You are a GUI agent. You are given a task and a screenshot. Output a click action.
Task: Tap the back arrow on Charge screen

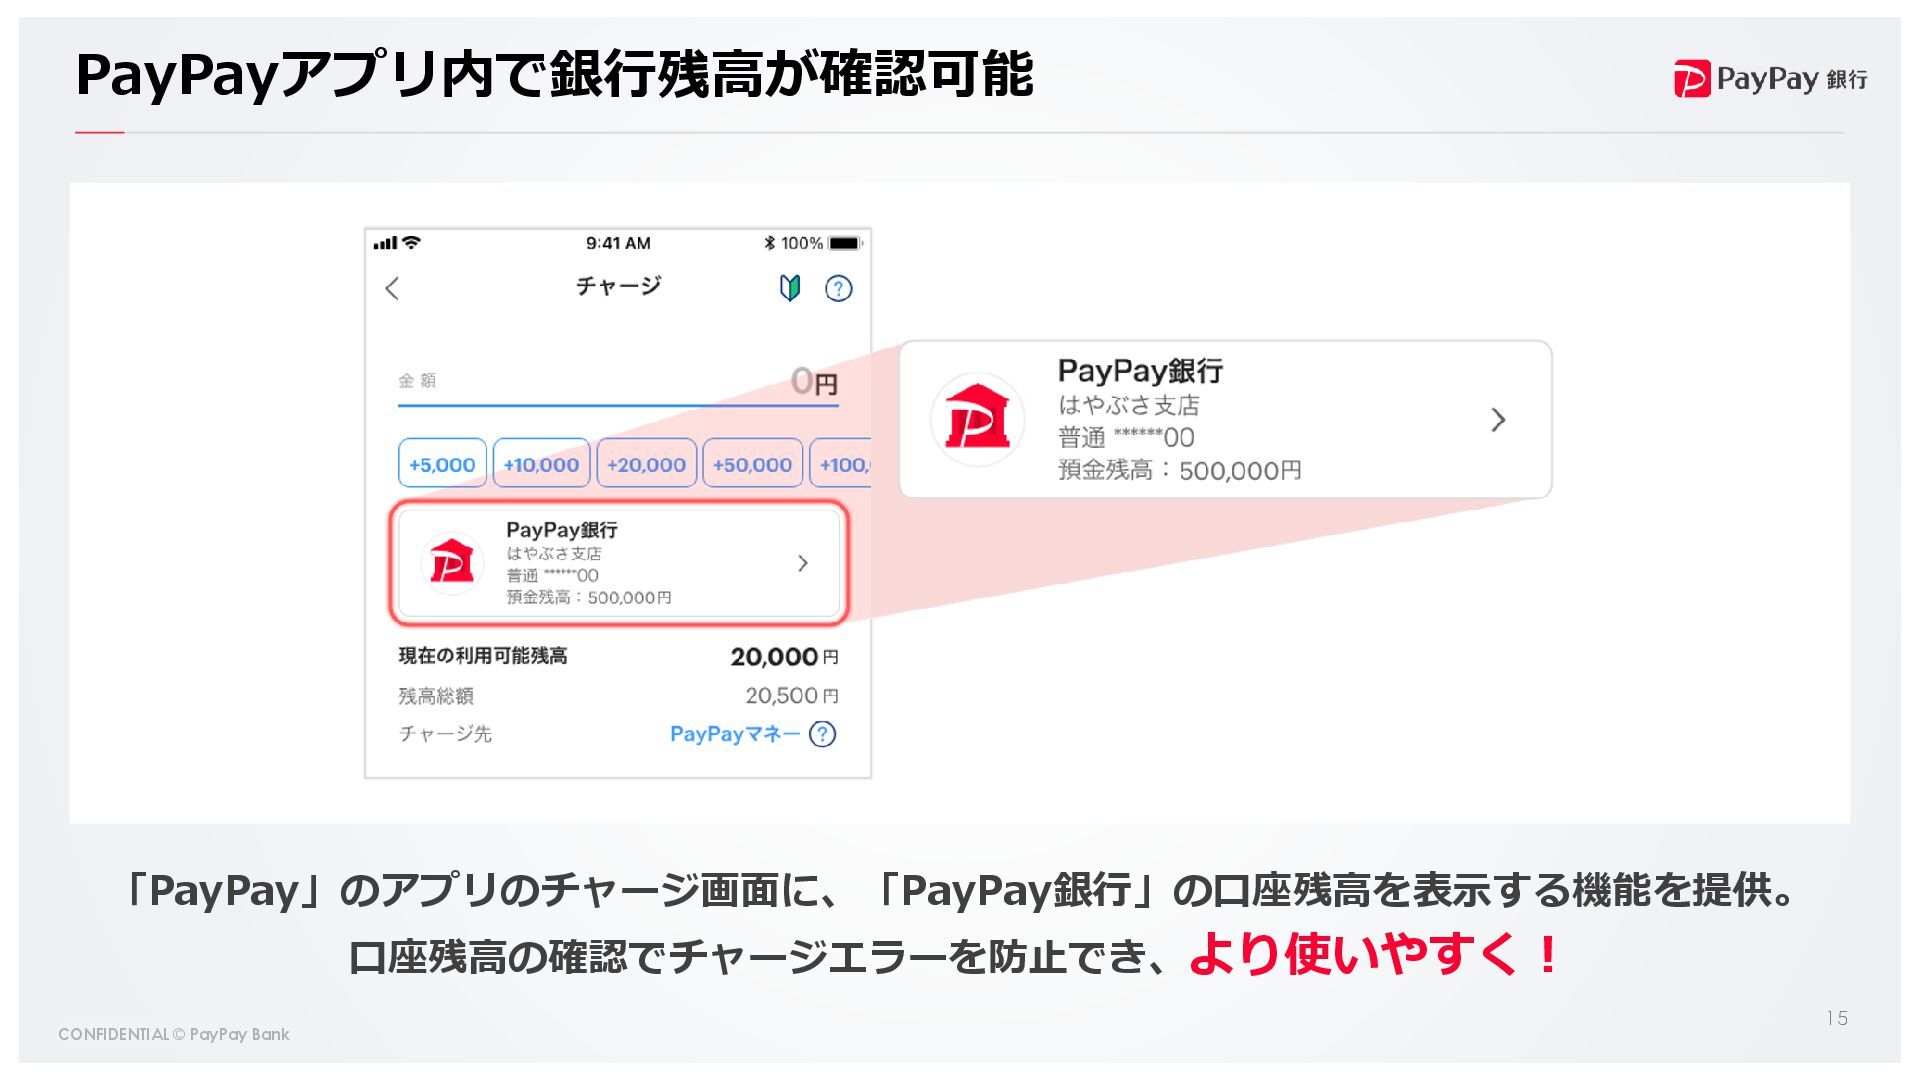pos(392,289)
